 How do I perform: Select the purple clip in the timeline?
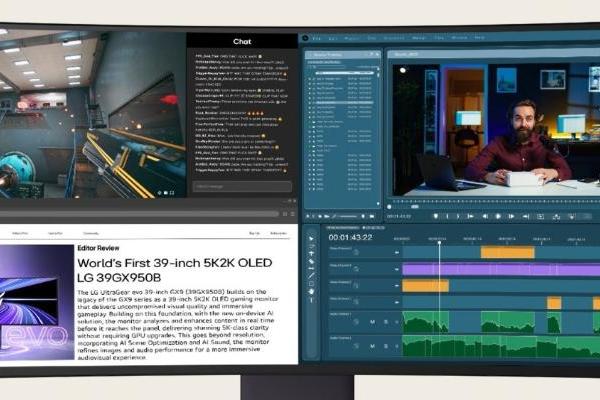pyautogui.click(x=501, y=269)
